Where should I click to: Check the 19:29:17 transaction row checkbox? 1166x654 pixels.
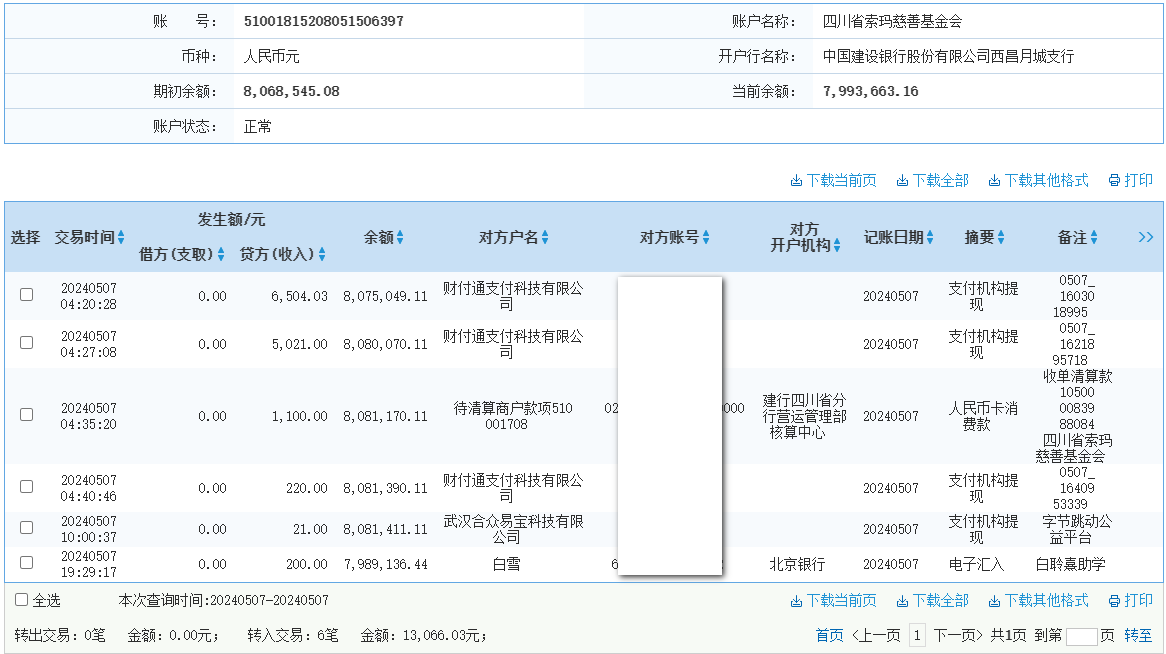pos(27,562)
